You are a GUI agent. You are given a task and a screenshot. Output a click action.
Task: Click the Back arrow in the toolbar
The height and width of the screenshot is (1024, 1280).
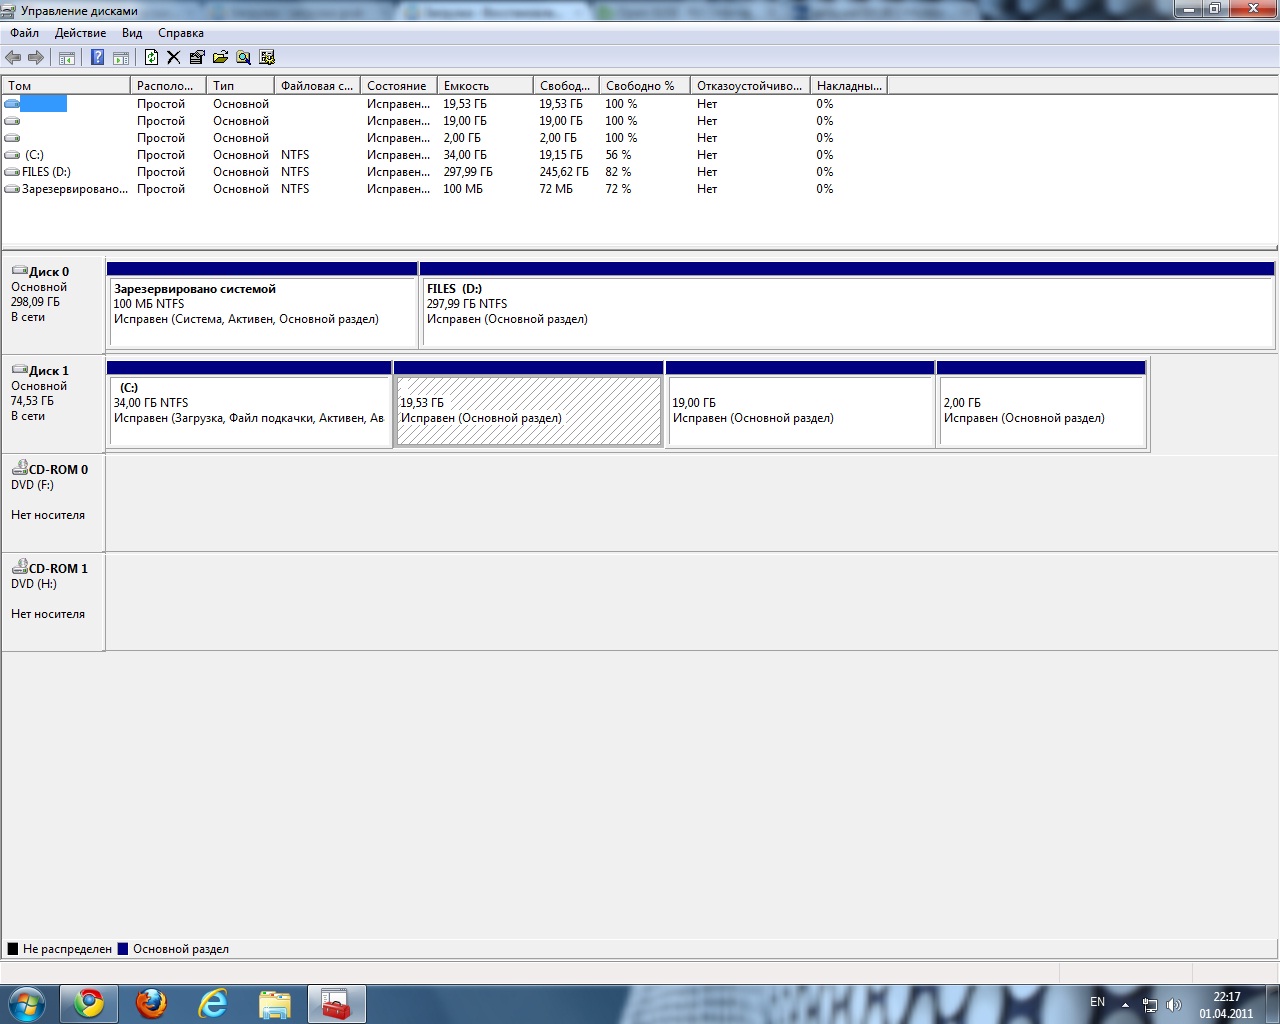[13, 58]
